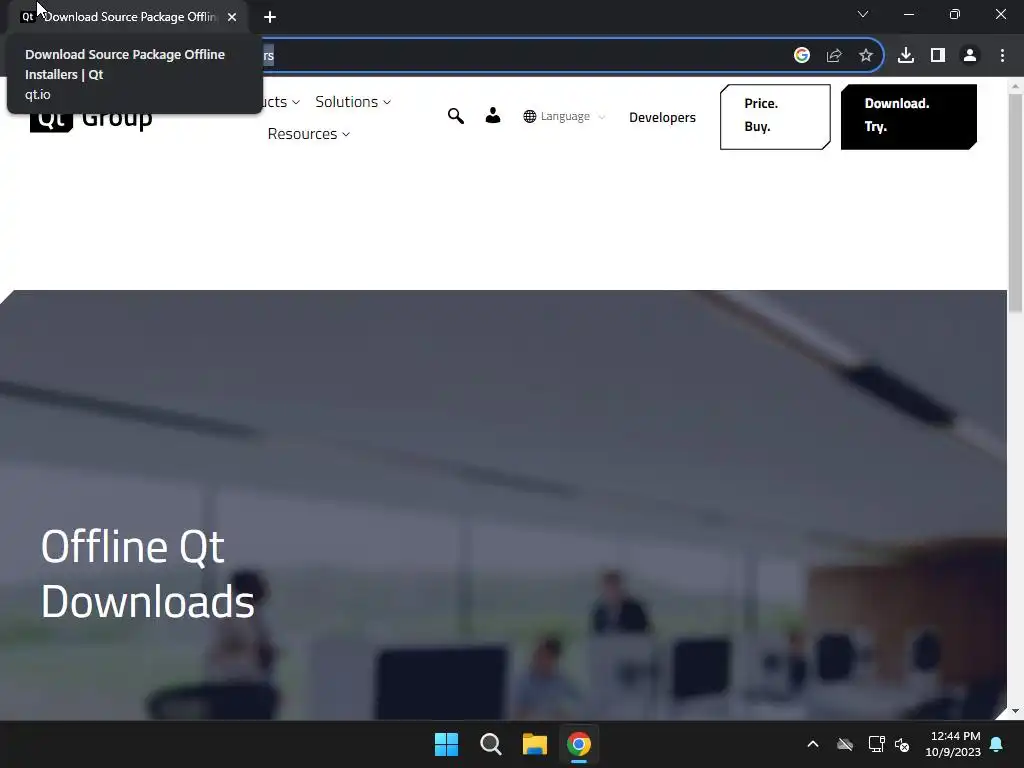Click the scrollbar down arrow
Screen dimensions: 1024x768
[1015, 711]
